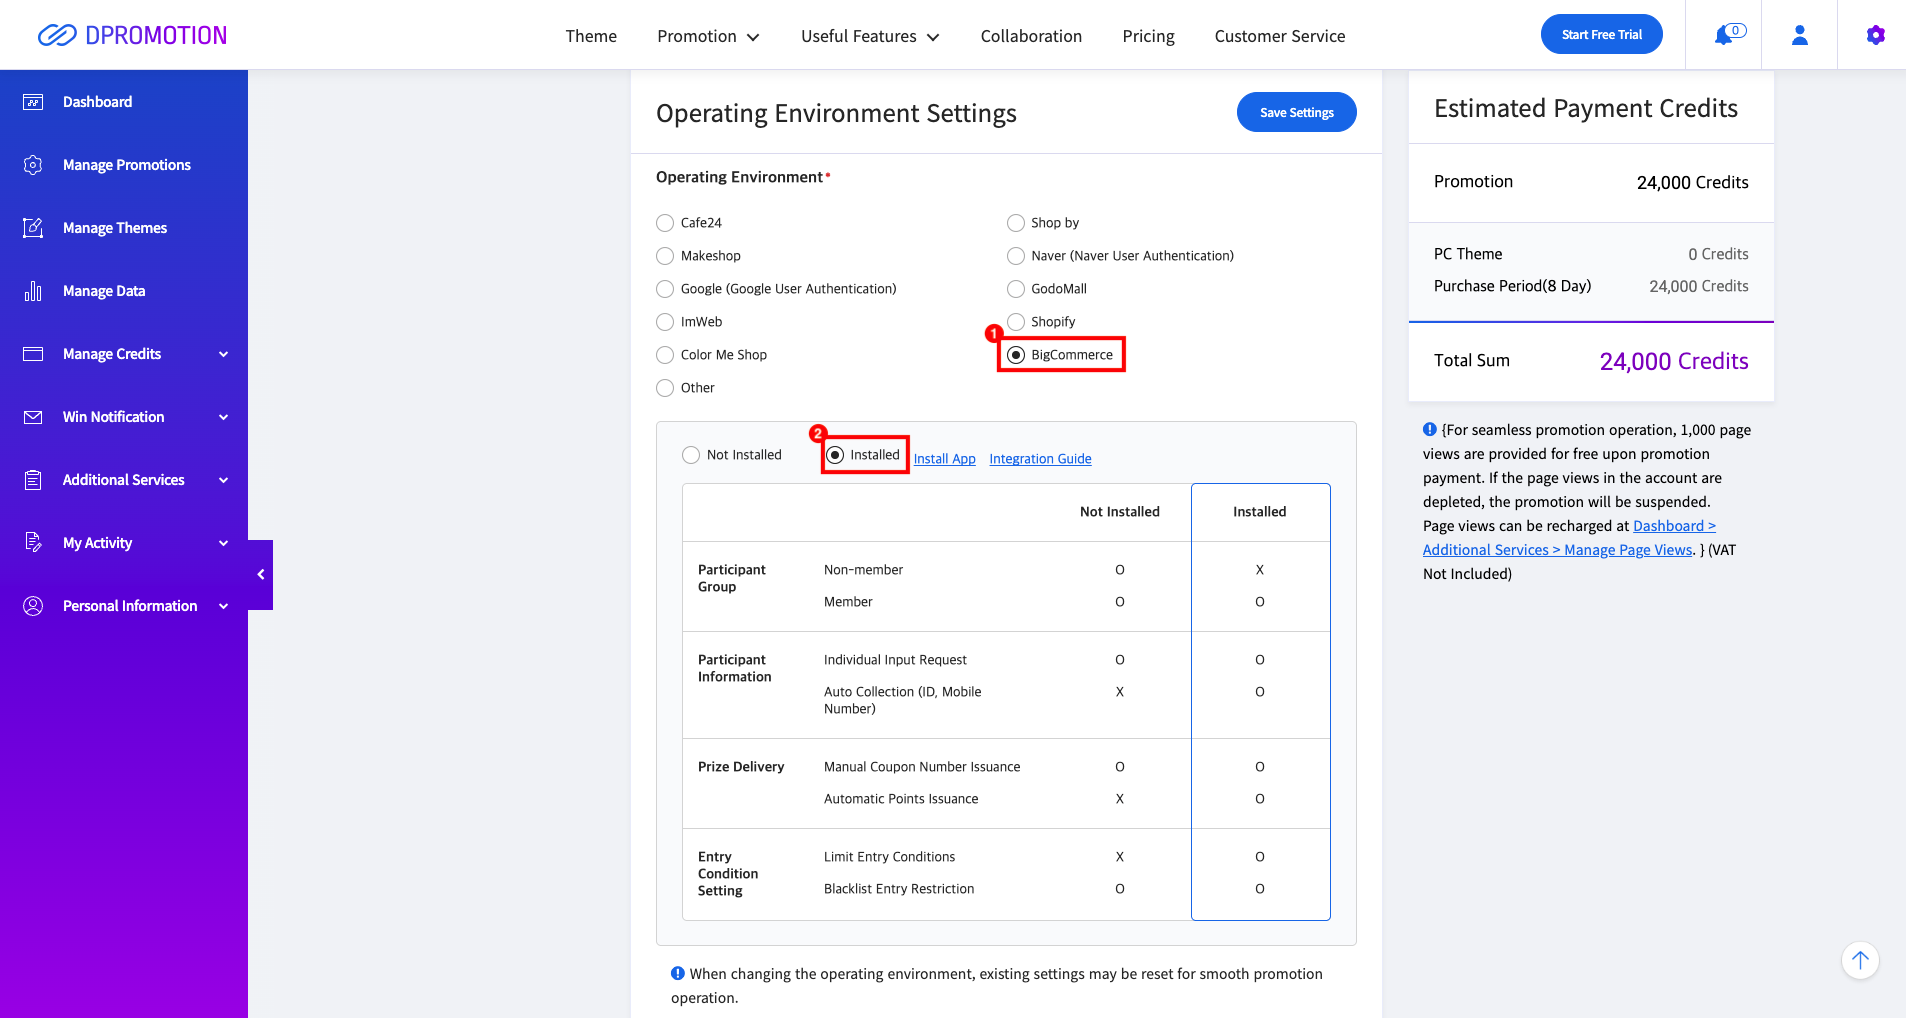Click the Purchase Period(8 Day) row label
This screenshot has width=1906, height=1018.
pos(1512,286)
